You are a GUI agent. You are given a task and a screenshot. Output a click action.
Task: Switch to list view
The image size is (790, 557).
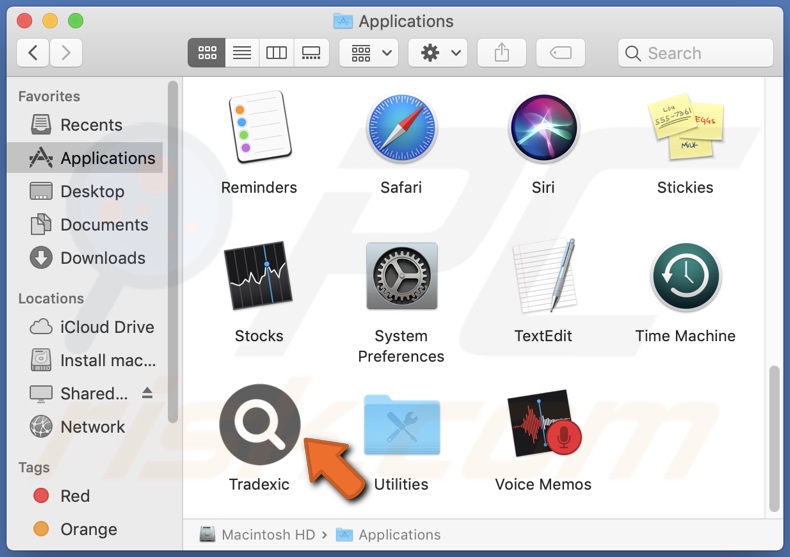pyautogui.click(x=242, y=52)
